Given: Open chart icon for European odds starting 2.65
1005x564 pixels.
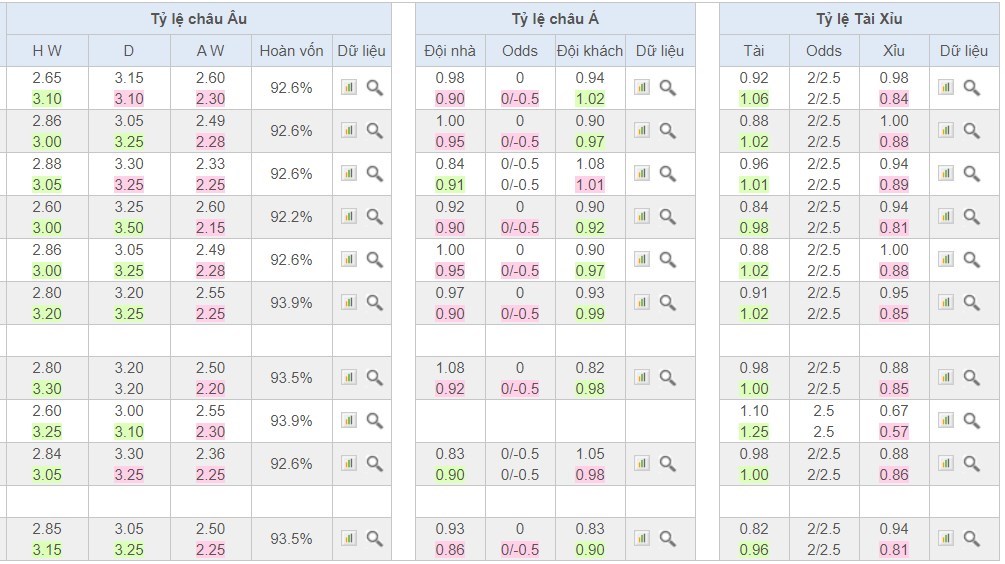Looking at the screenshot, I should [x=348, y=87].
